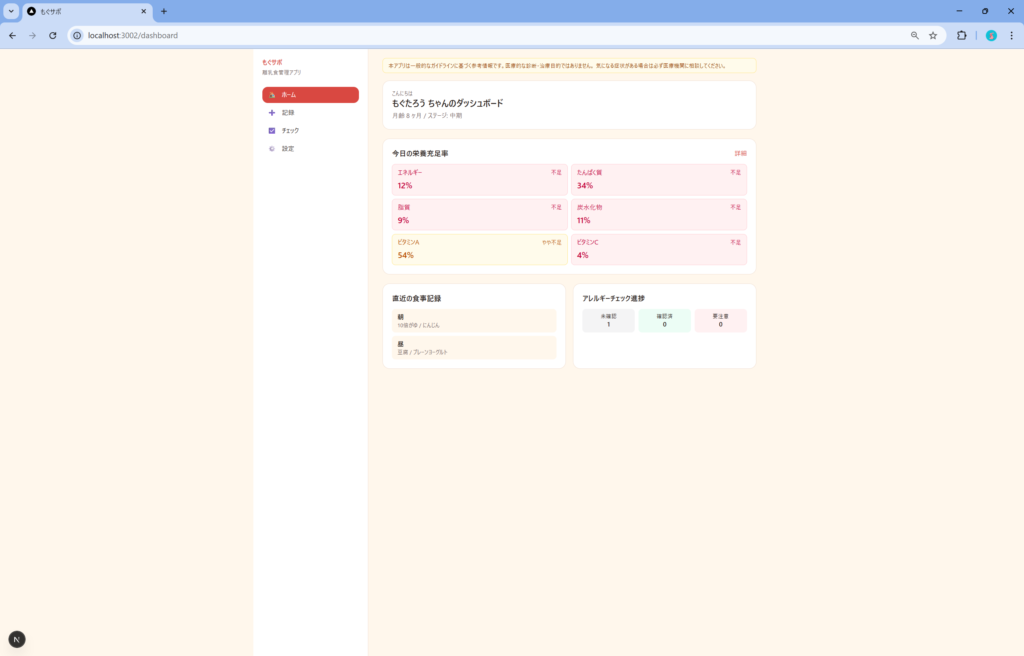The image size is (1024, 656).
Task: Open the browser Extensions puzzle icon
Action: click(962, 35)
